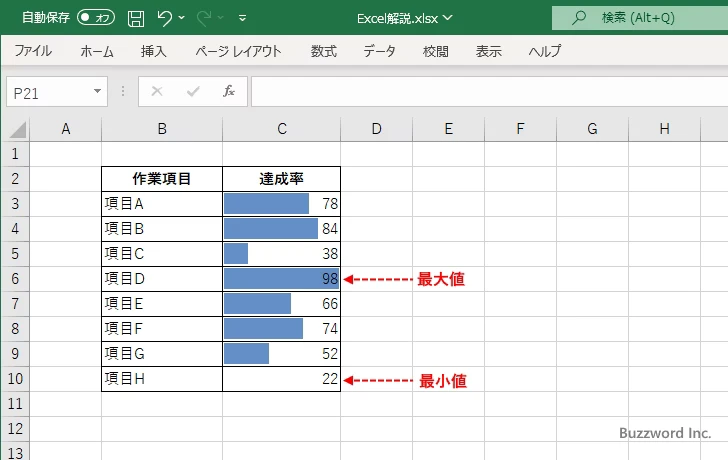Click the greyed-out Redo arrow icon
This screenshot has width=728, height=460.
click(203, 18)
